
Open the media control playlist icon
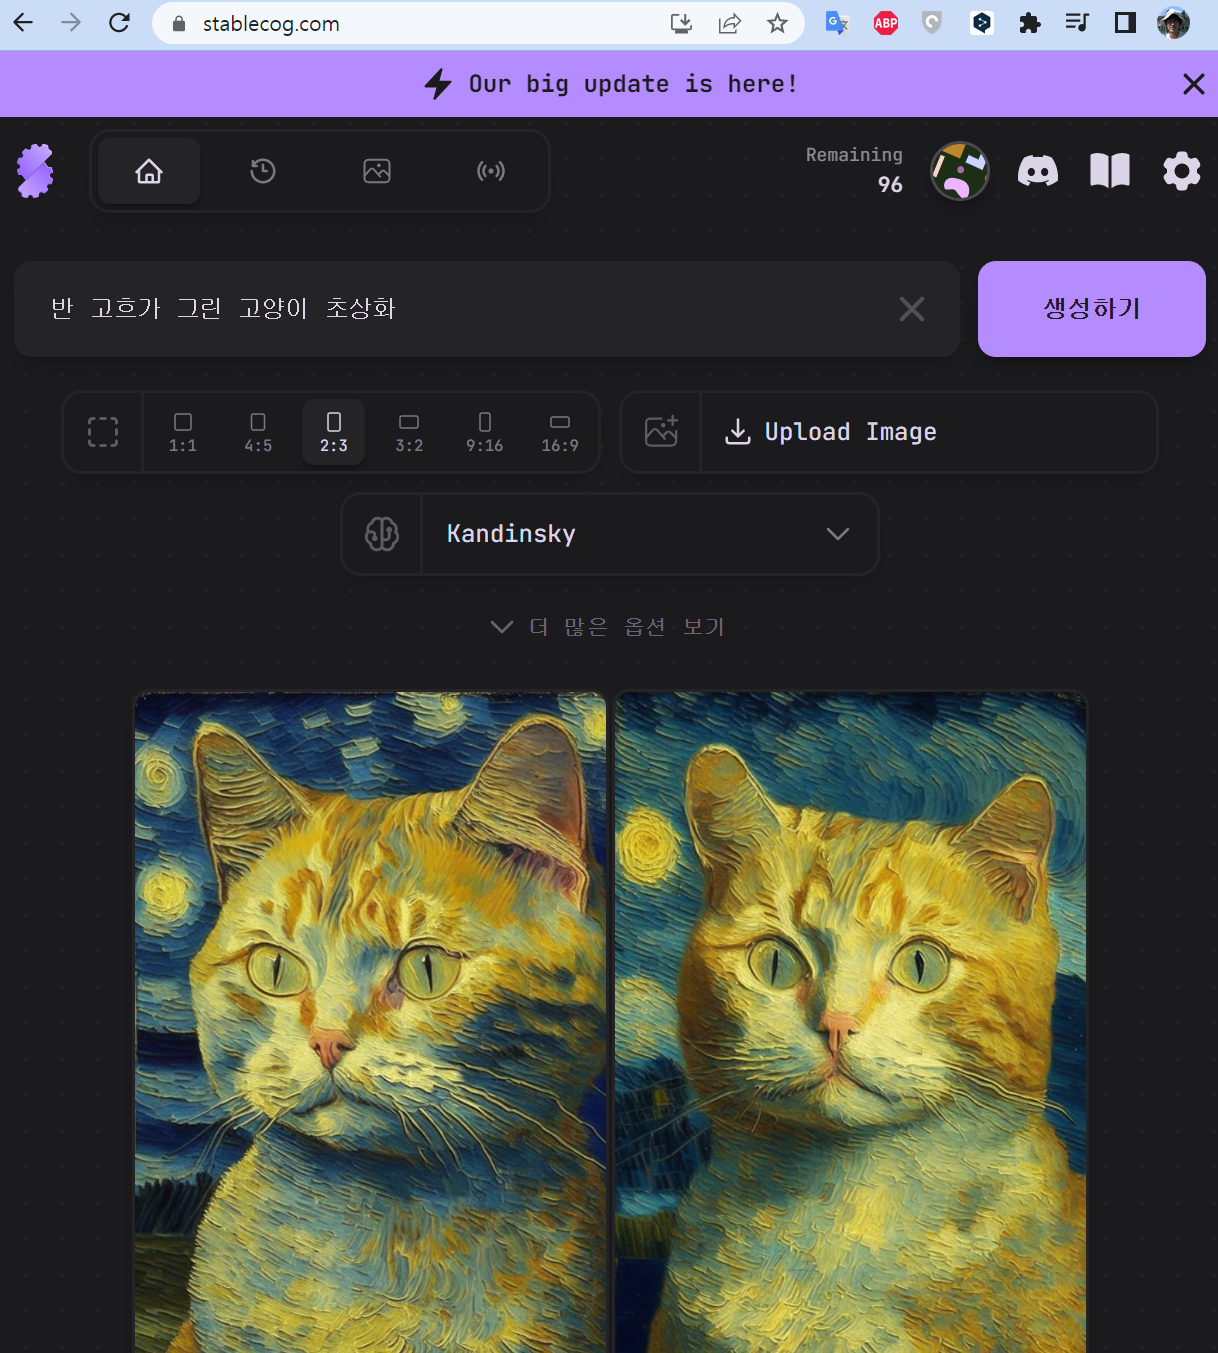click(x=1077, y=23)
